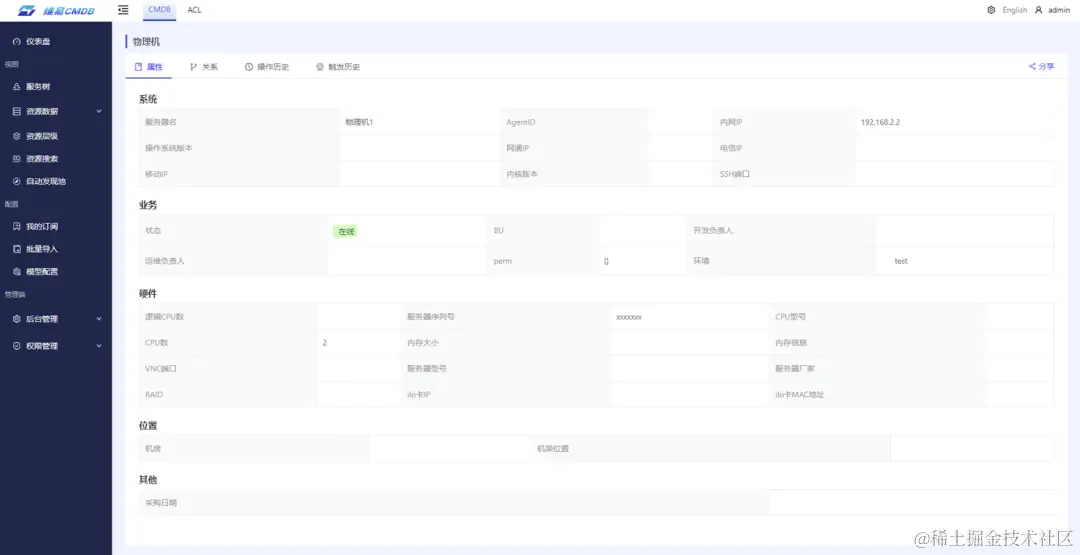
Task: Click the 物理机 page title
Action: coord(146,42)
